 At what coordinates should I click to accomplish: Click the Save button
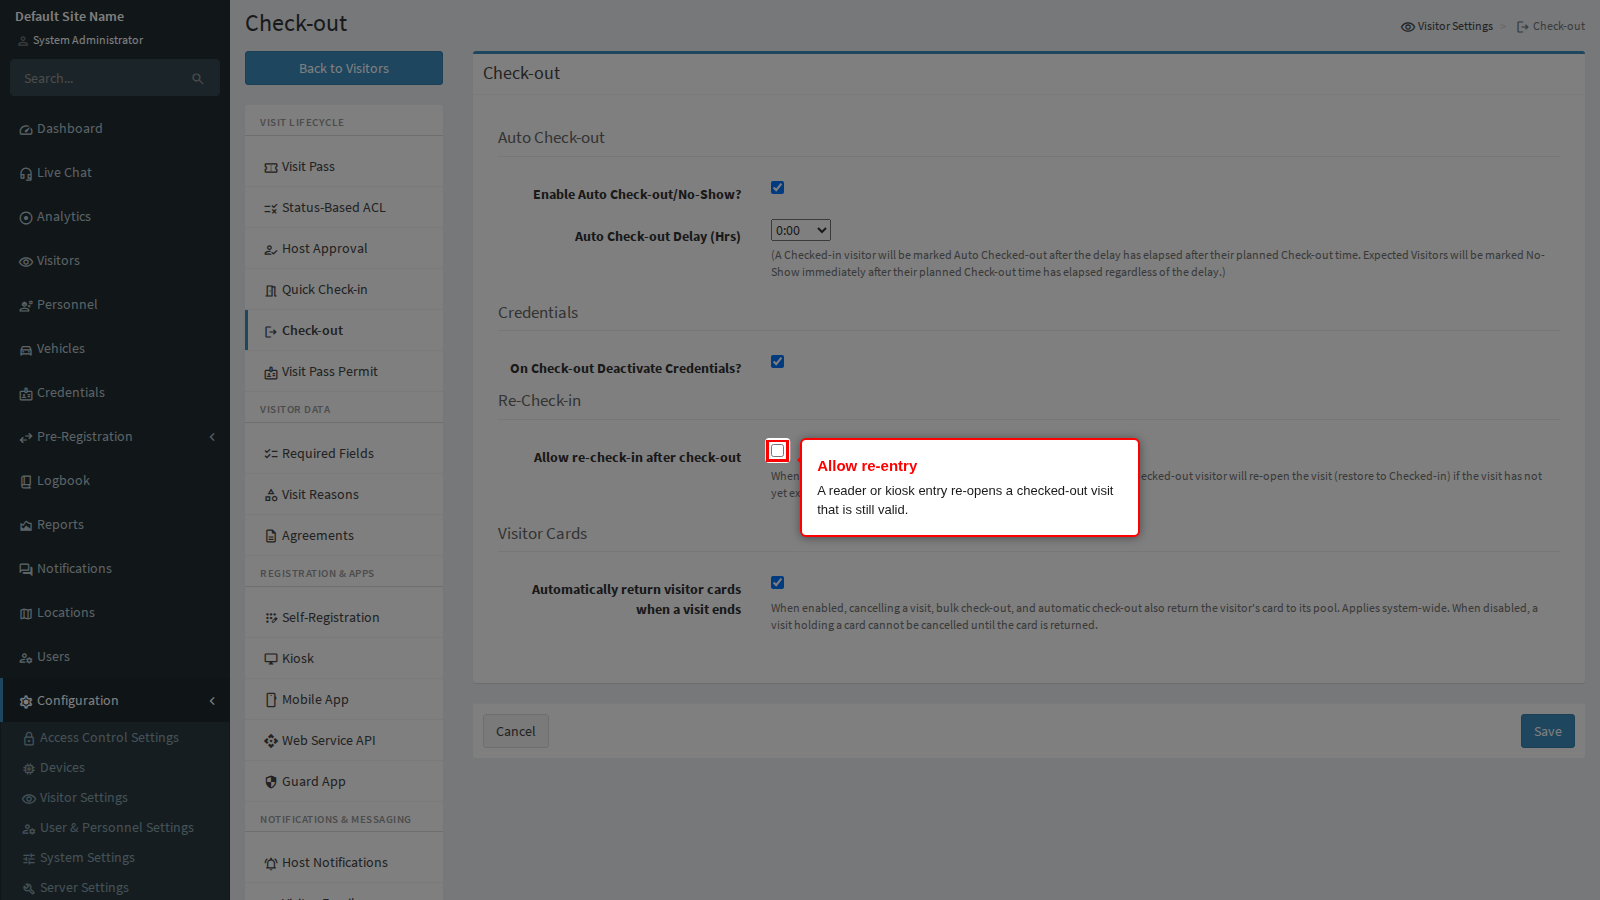pyautogui.click(x=1548, y=731)
